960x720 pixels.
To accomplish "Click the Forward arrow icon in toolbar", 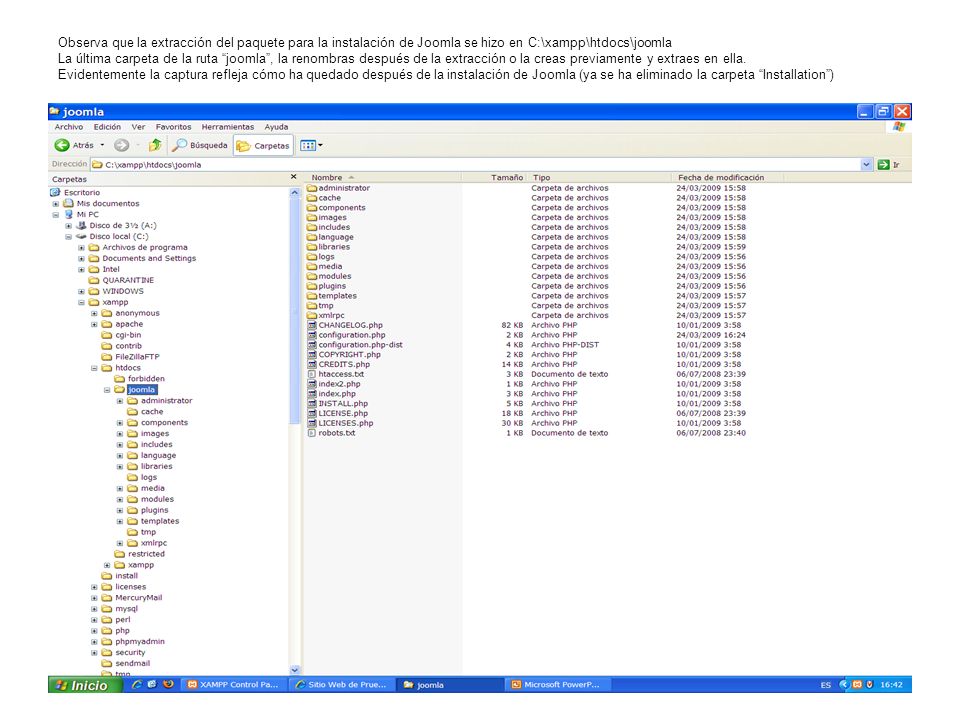I will pos(122,145).
